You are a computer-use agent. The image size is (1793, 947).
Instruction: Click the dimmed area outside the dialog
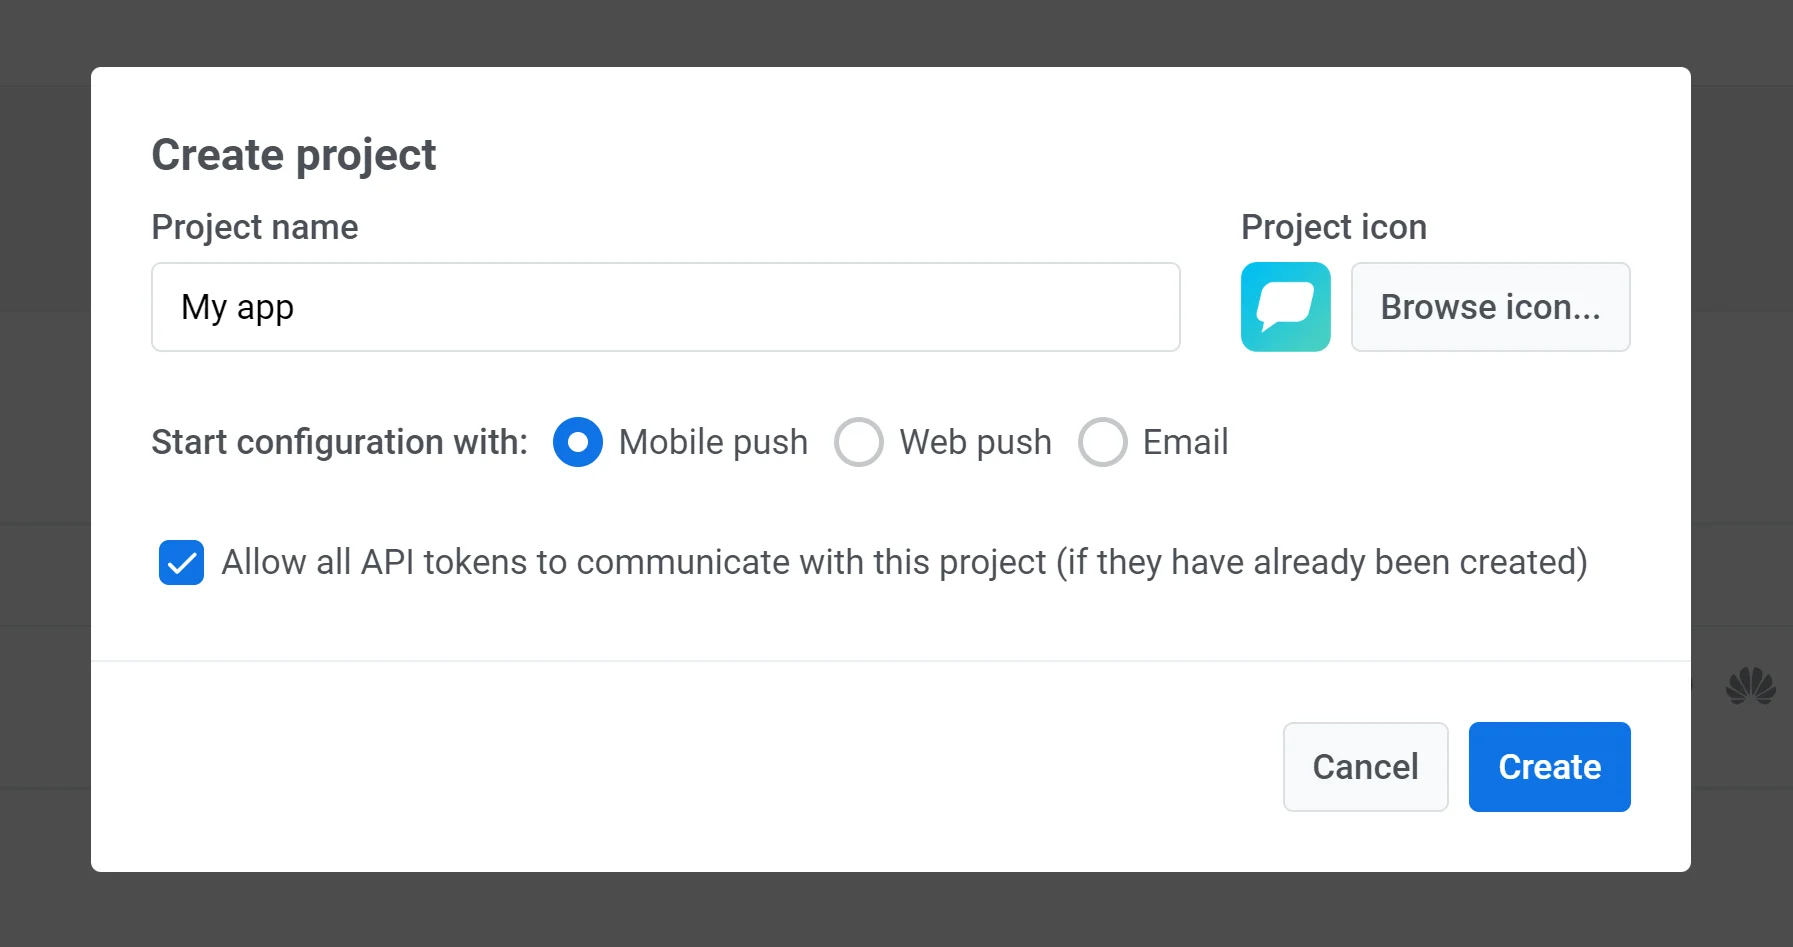click(x=45, y=470)
